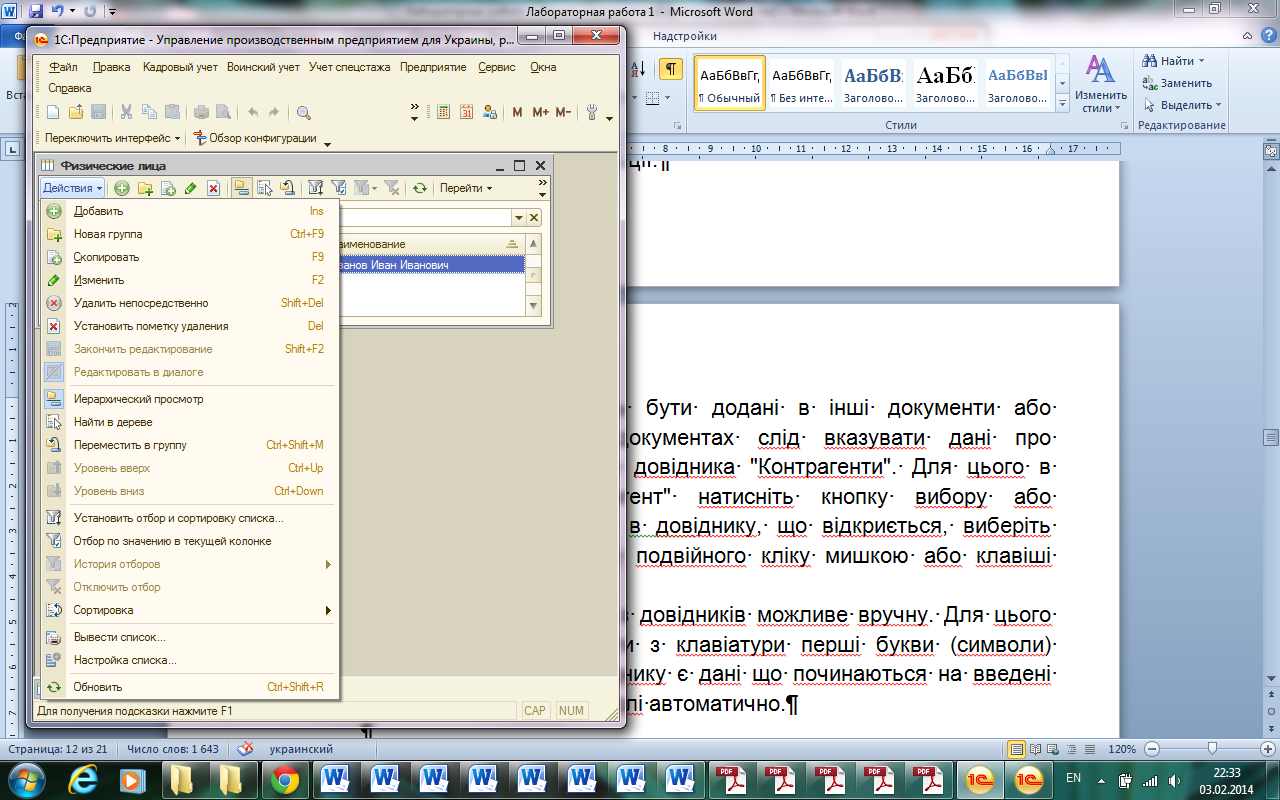Open the Найти dropdown in Word ribbon
Viewport: 1280px width, 800px height.
tap(1175, 61)
